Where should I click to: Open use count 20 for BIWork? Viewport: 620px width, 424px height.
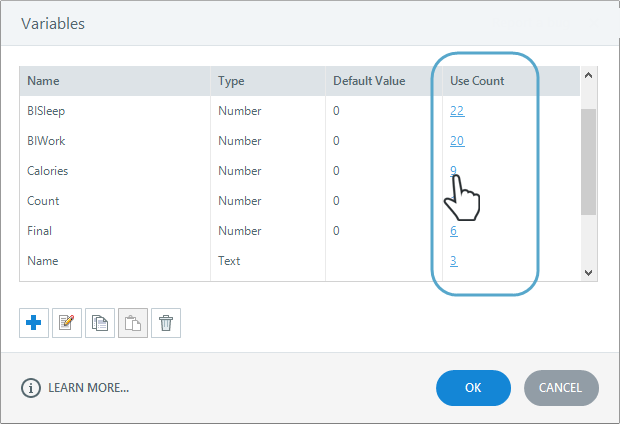pyautogui.click(x=457, y=141)
